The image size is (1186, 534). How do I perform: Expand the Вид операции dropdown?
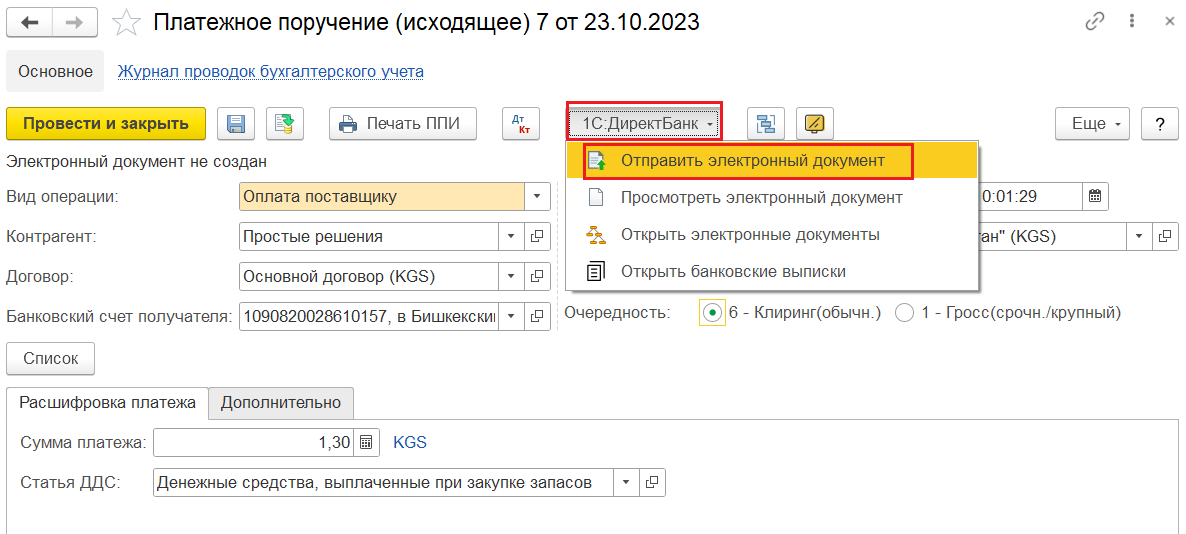pos(537,196)
